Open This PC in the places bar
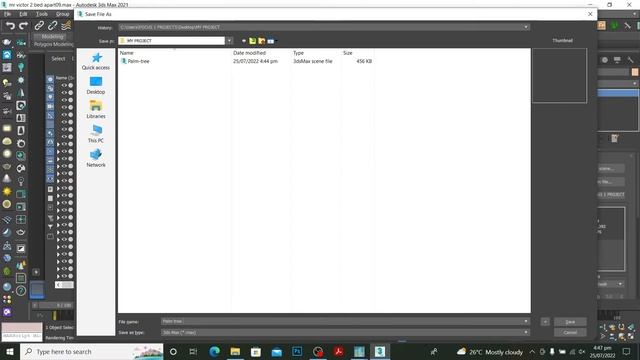The width and height of the screenshot is (640, 360). pos(96,134)
